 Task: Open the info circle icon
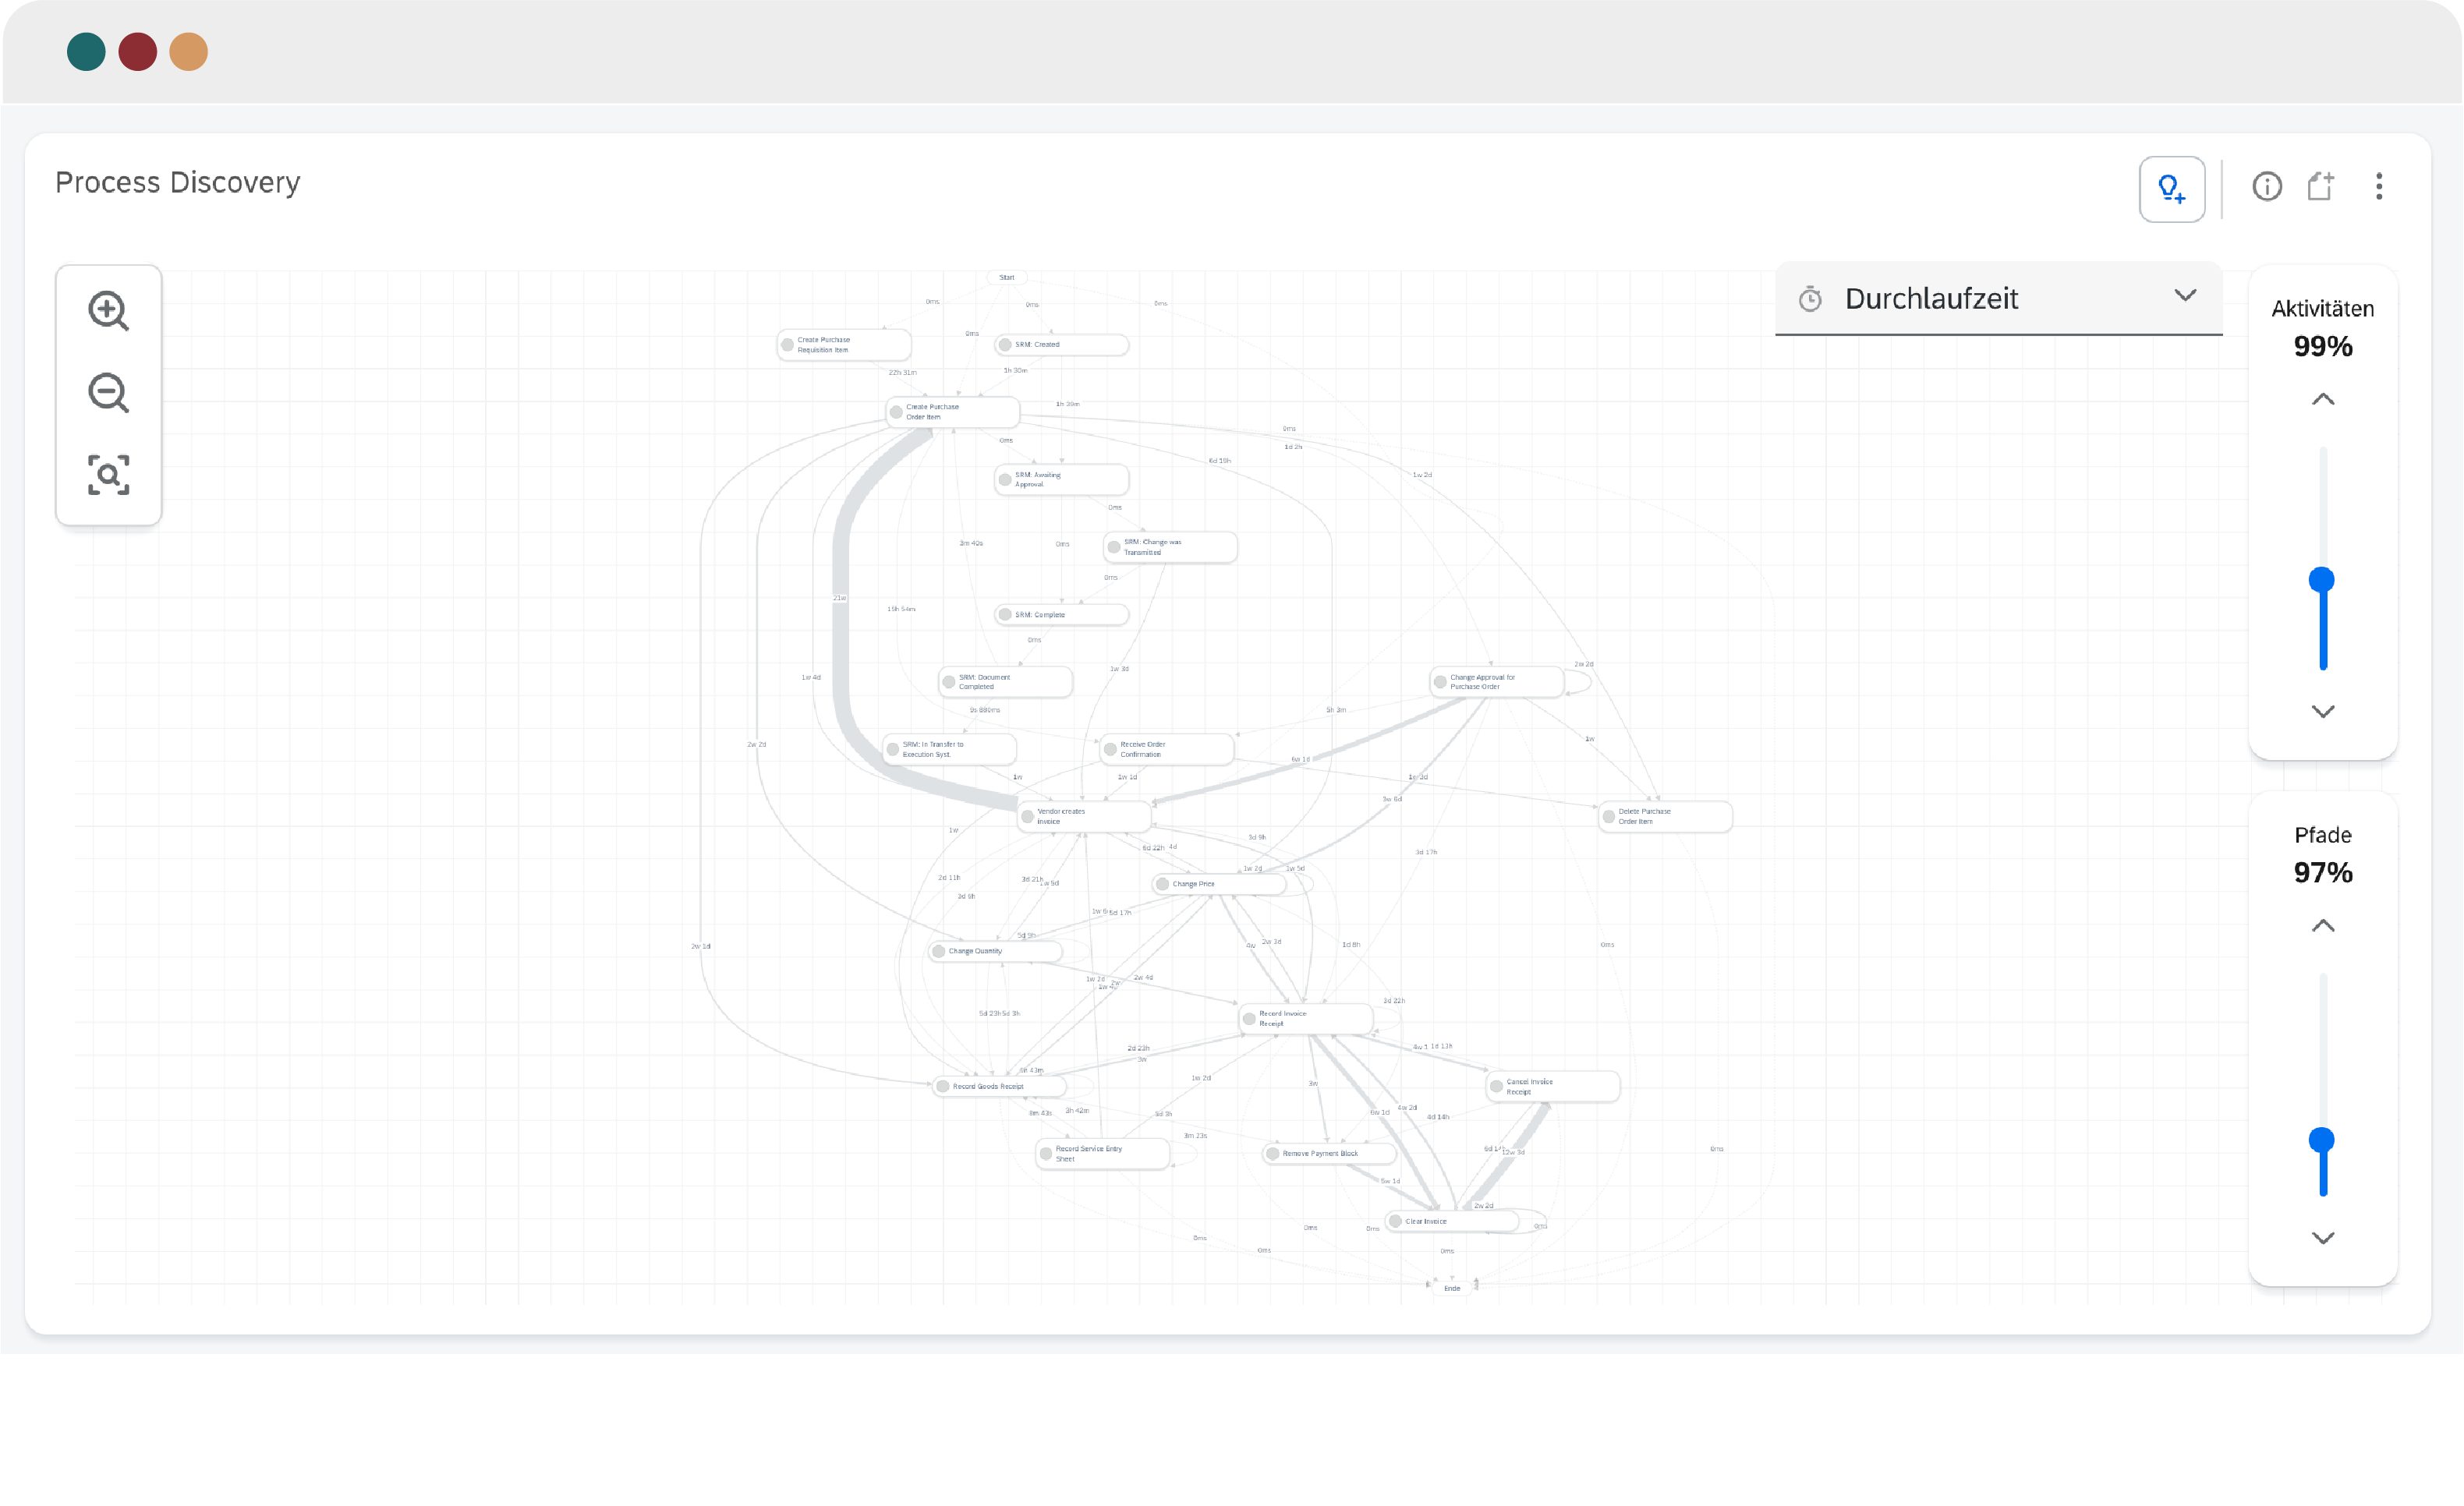pyautogui.click(x=2266, y=187)
